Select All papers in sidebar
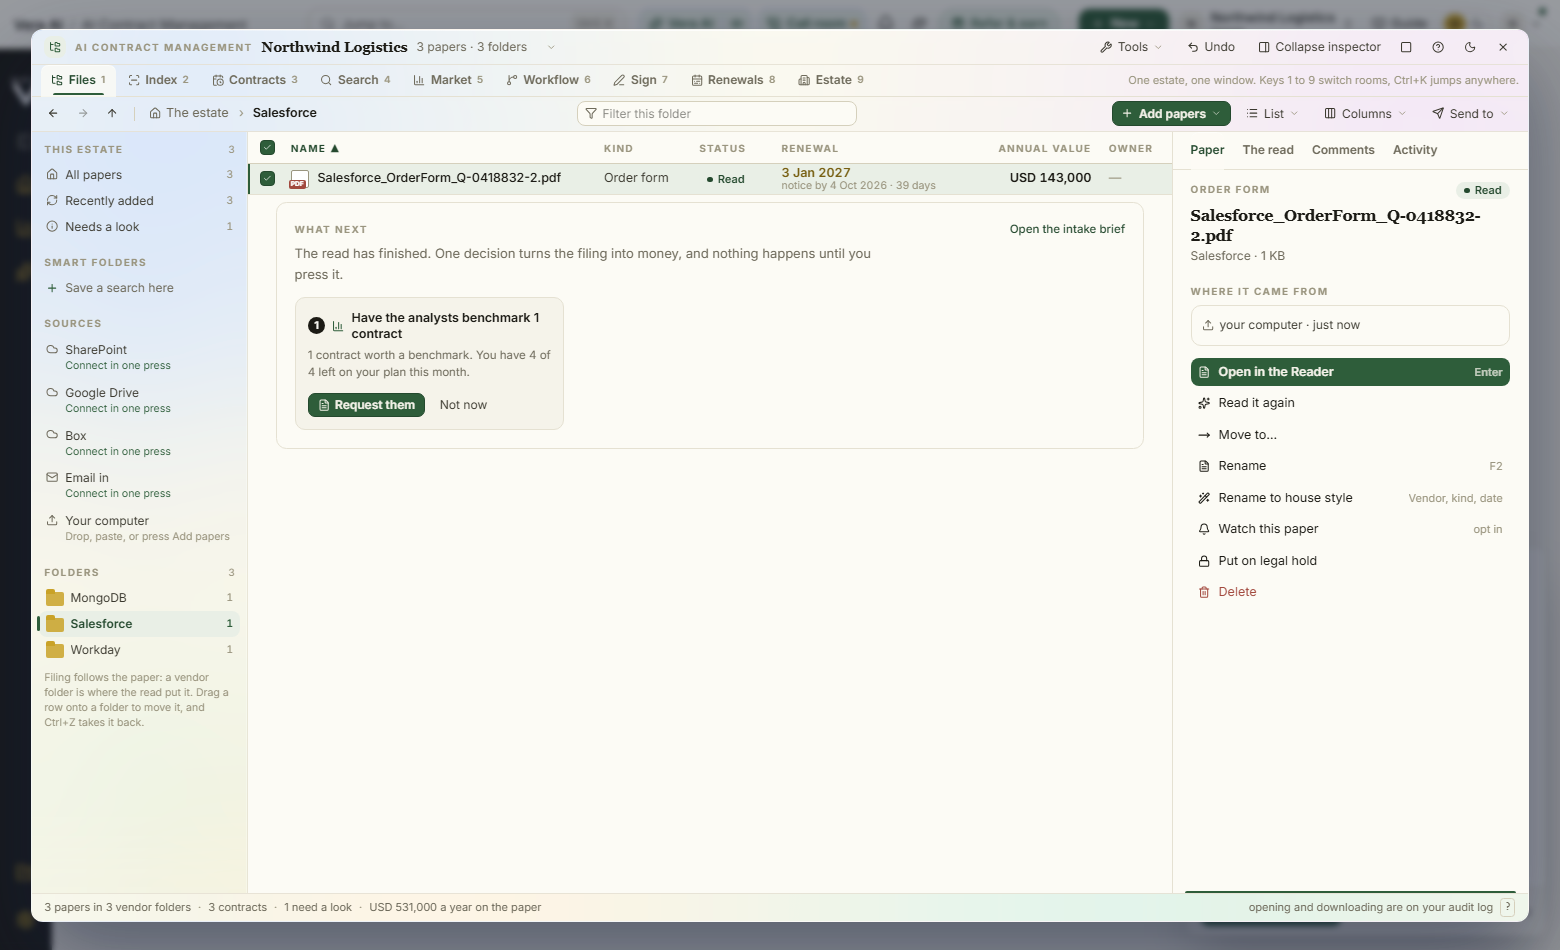 point(140,175)
